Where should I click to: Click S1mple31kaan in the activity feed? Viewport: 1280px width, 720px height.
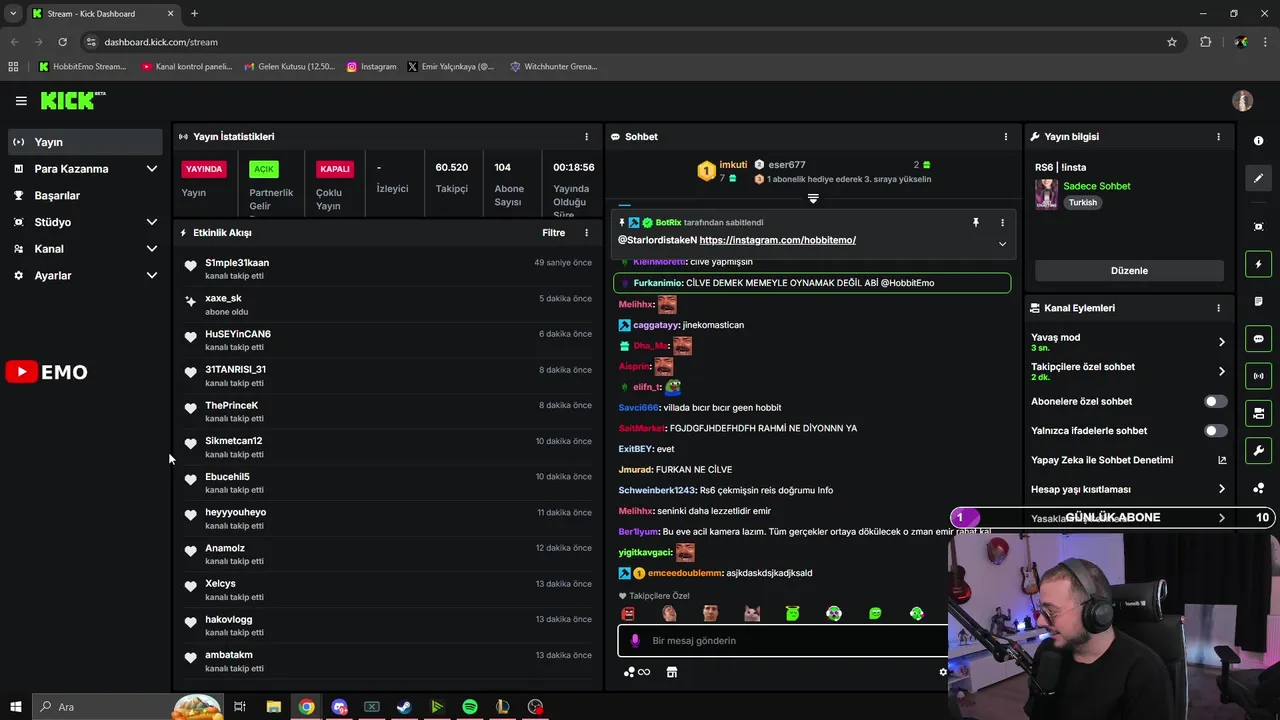[x=237, y=263]
